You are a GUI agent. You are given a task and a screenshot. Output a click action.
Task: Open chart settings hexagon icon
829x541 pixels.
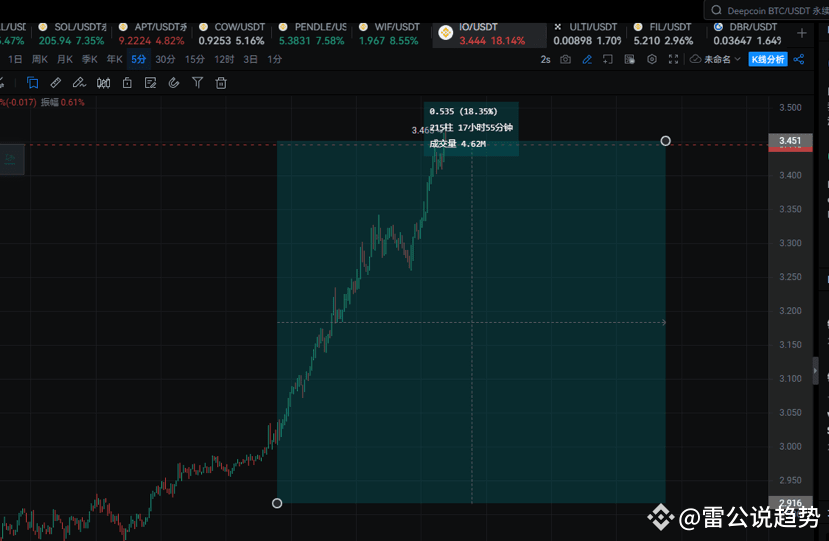652,59
